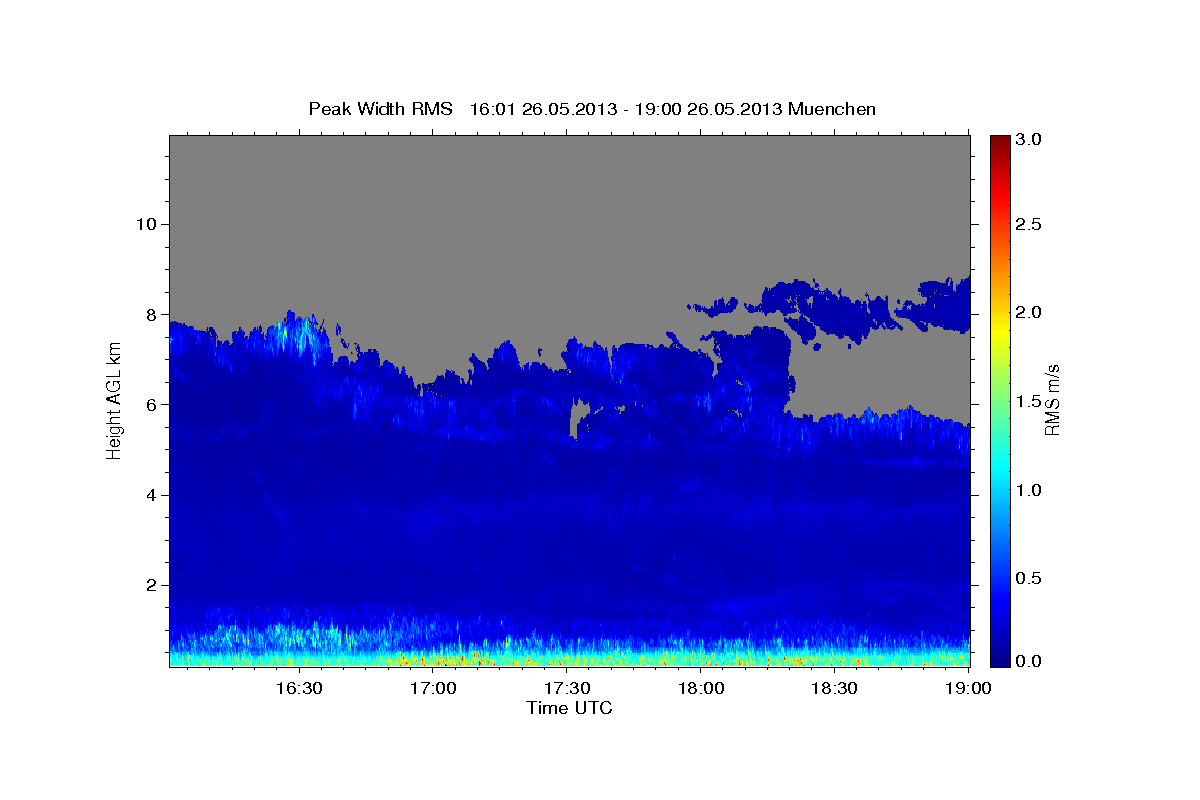This screenshot has width=1200, height=800.
Task: Click the dark red top of colorbar
Action: 999,143
